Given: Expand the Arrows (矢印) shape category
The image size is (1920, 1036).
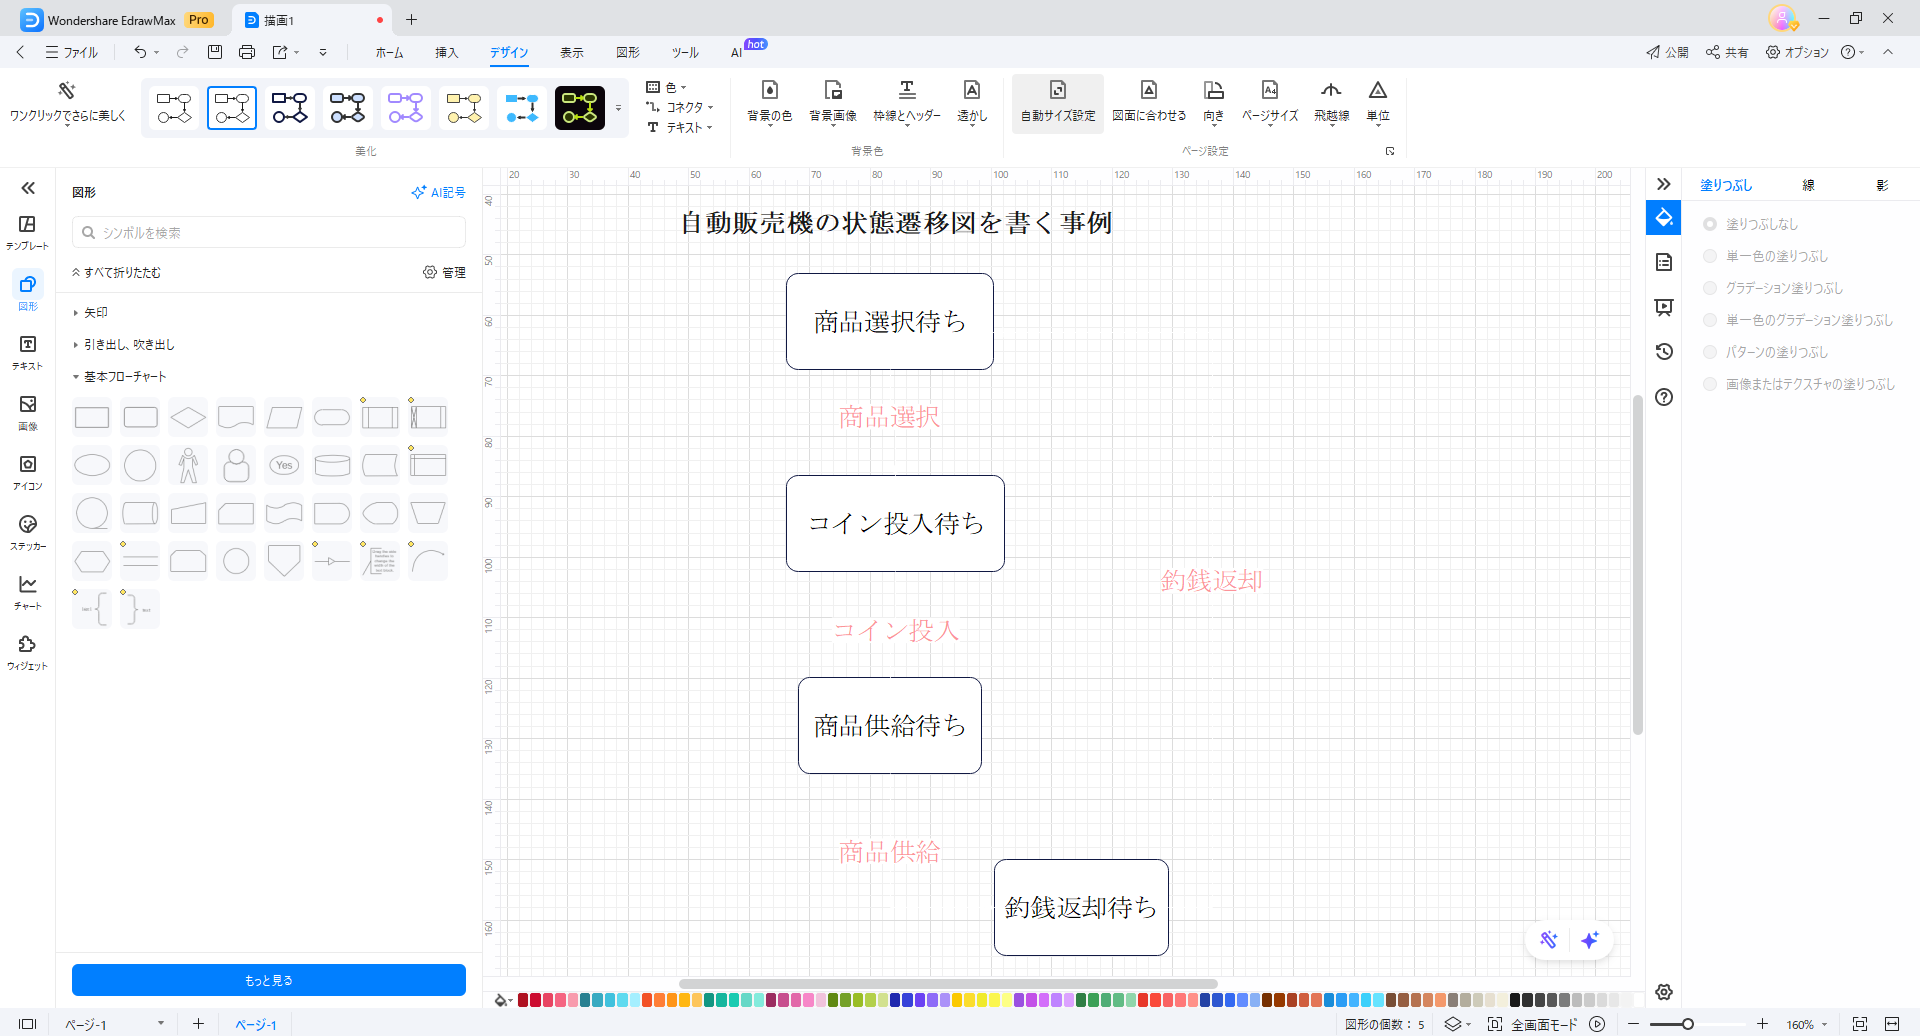Looking at the screenshot, I should point(90,313).
